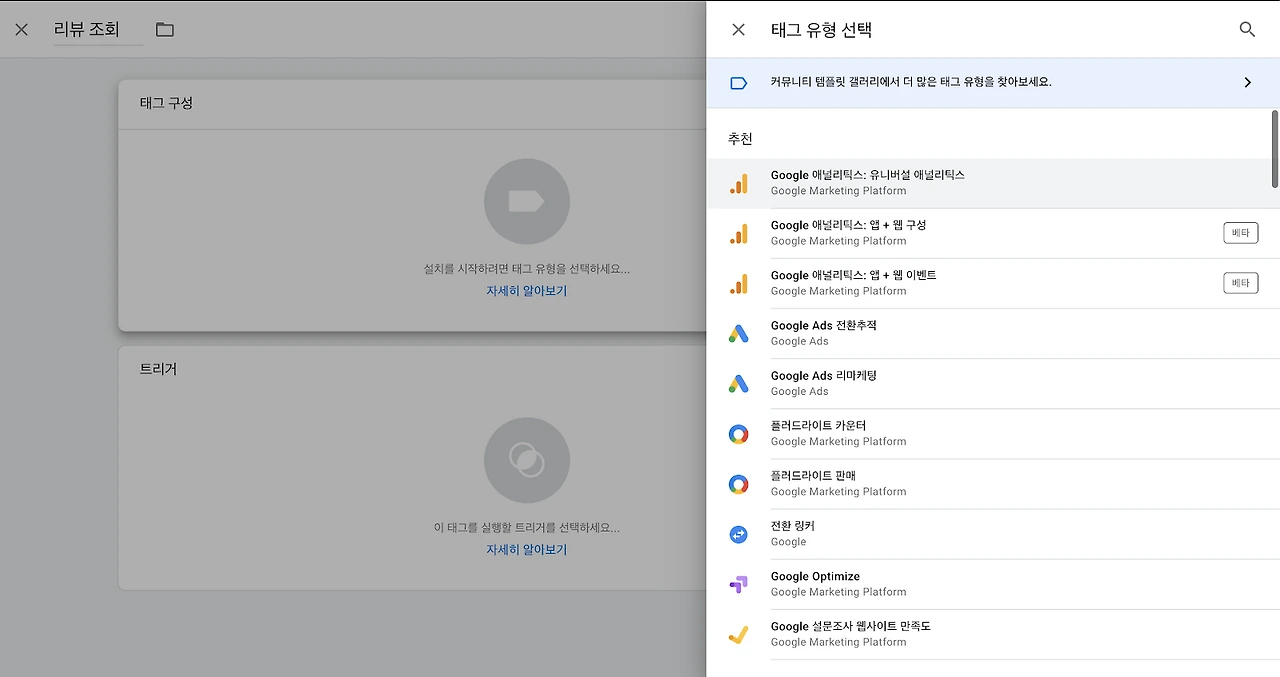Viewport: 1280px width, 677px height.
Task: Open the folder icon next to tag name
Action: tap(165, 30)
